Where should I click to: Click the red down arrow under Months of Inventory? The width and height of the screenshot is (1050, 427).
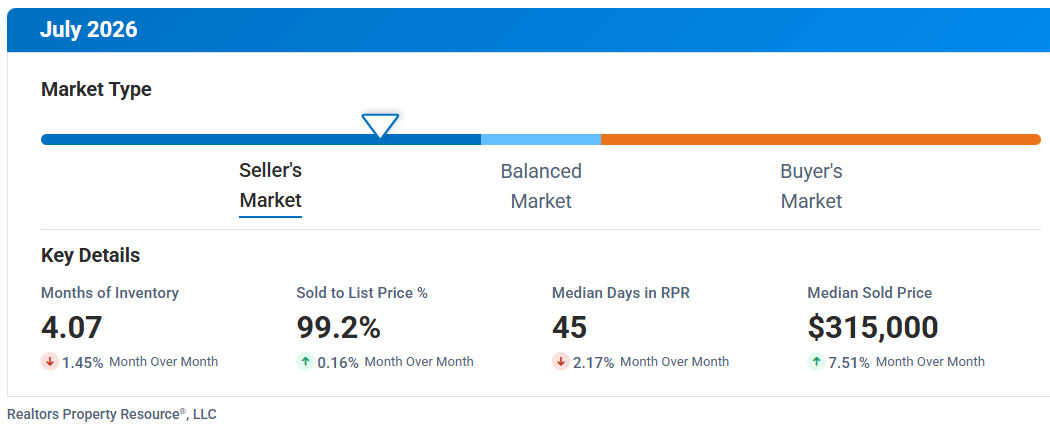(50, 362)
